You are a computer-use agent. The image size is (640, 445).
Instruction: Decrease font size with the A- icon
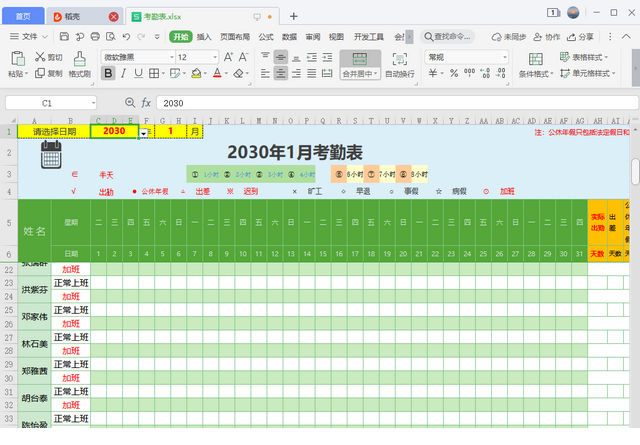coord(244,57)
